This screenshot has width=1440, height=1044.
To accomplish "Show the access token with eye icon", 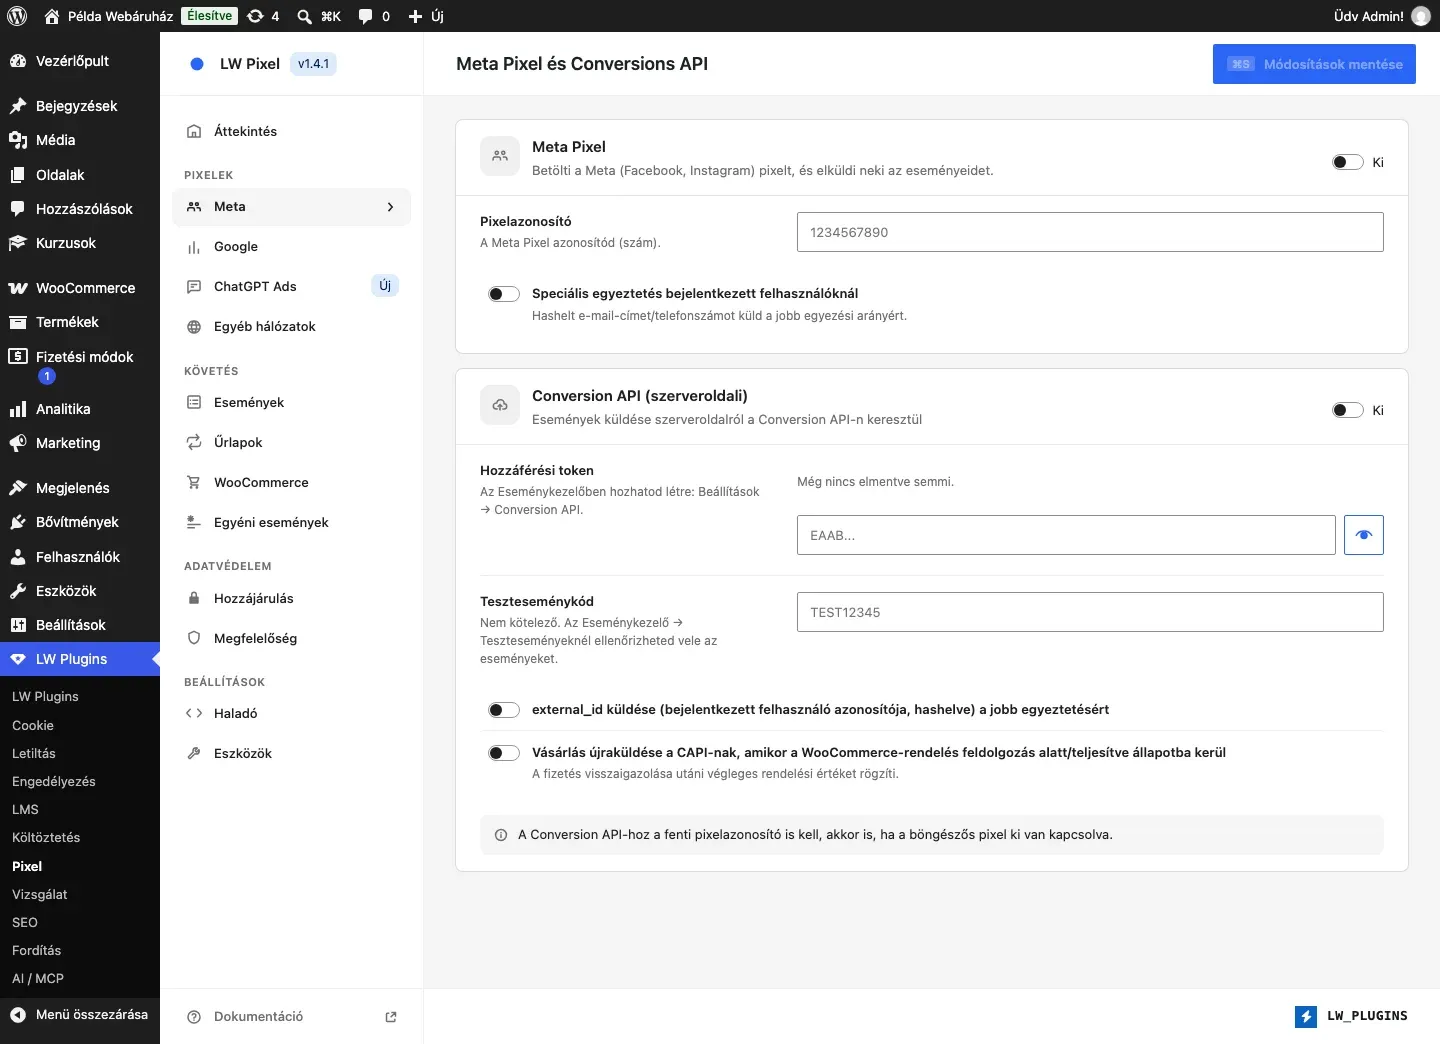I will tap(1364, 535).
